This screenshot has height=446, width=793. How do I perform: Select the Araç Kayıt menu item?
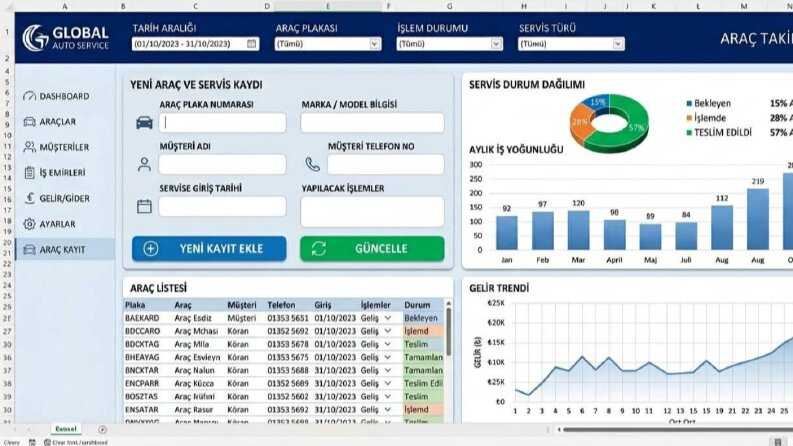point(65,249)
